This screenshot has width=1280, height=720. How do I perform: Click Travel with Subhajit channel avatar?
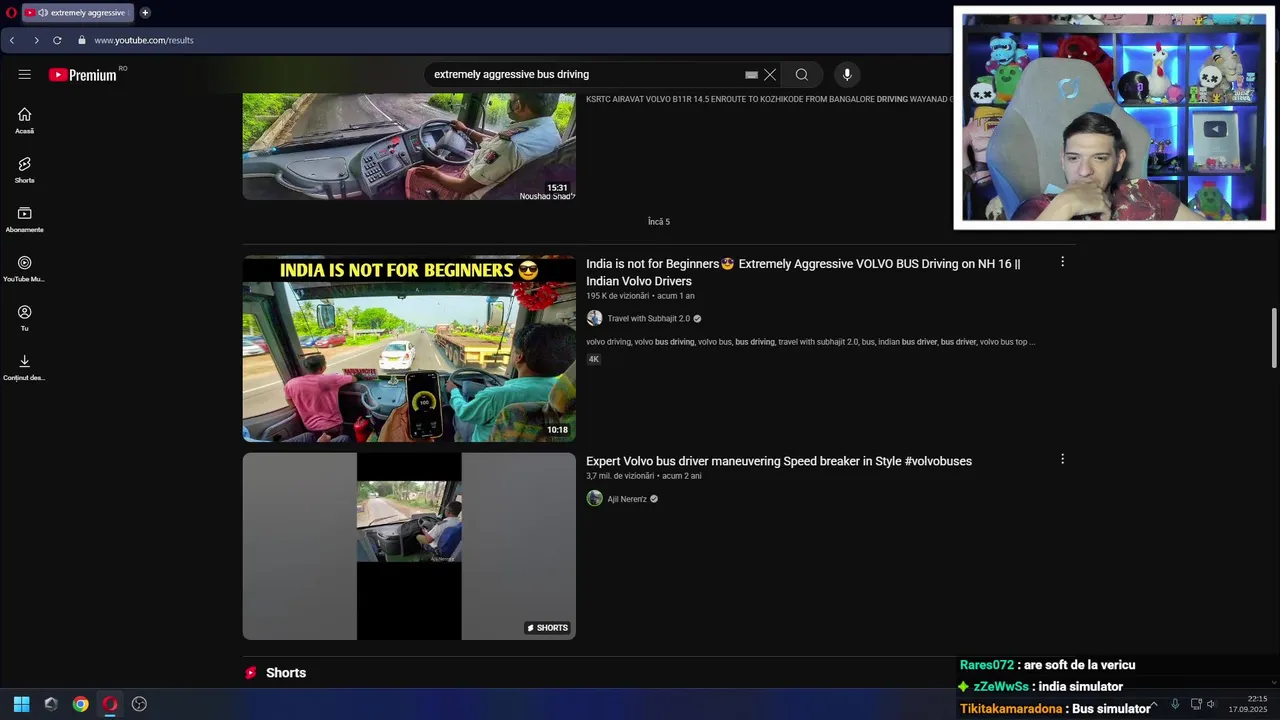pyautogui.click(x=594, y=318)
